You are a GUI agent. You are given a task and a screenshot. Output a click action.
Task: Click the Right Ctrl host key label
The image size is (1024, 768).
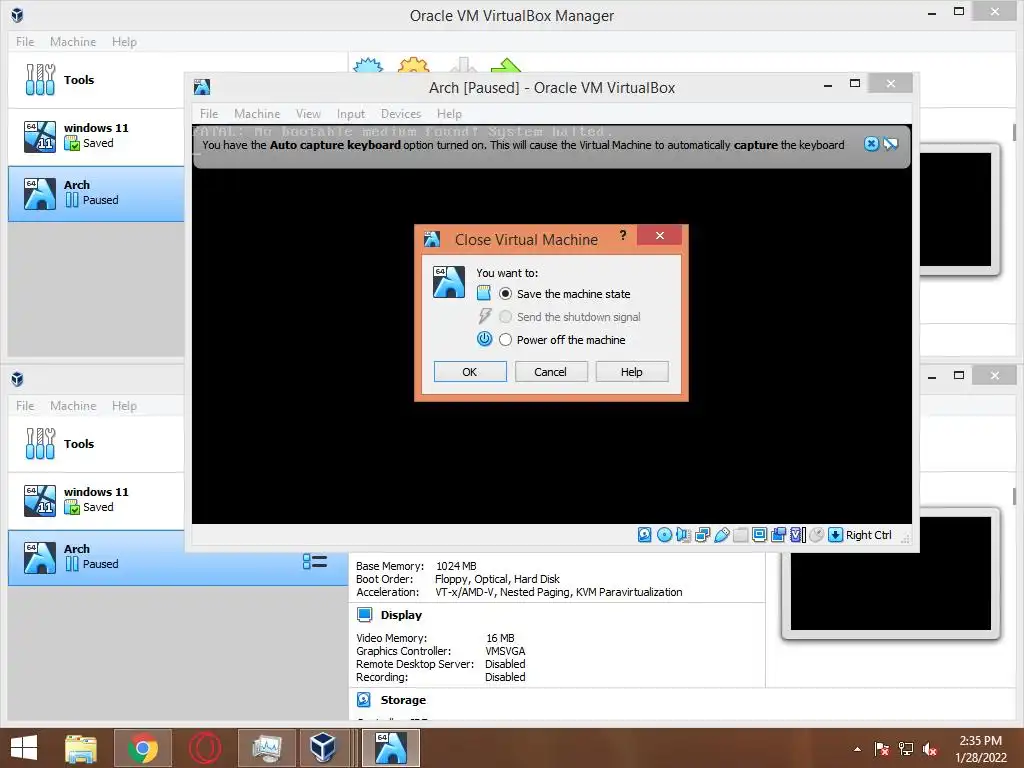coord(869,535)
